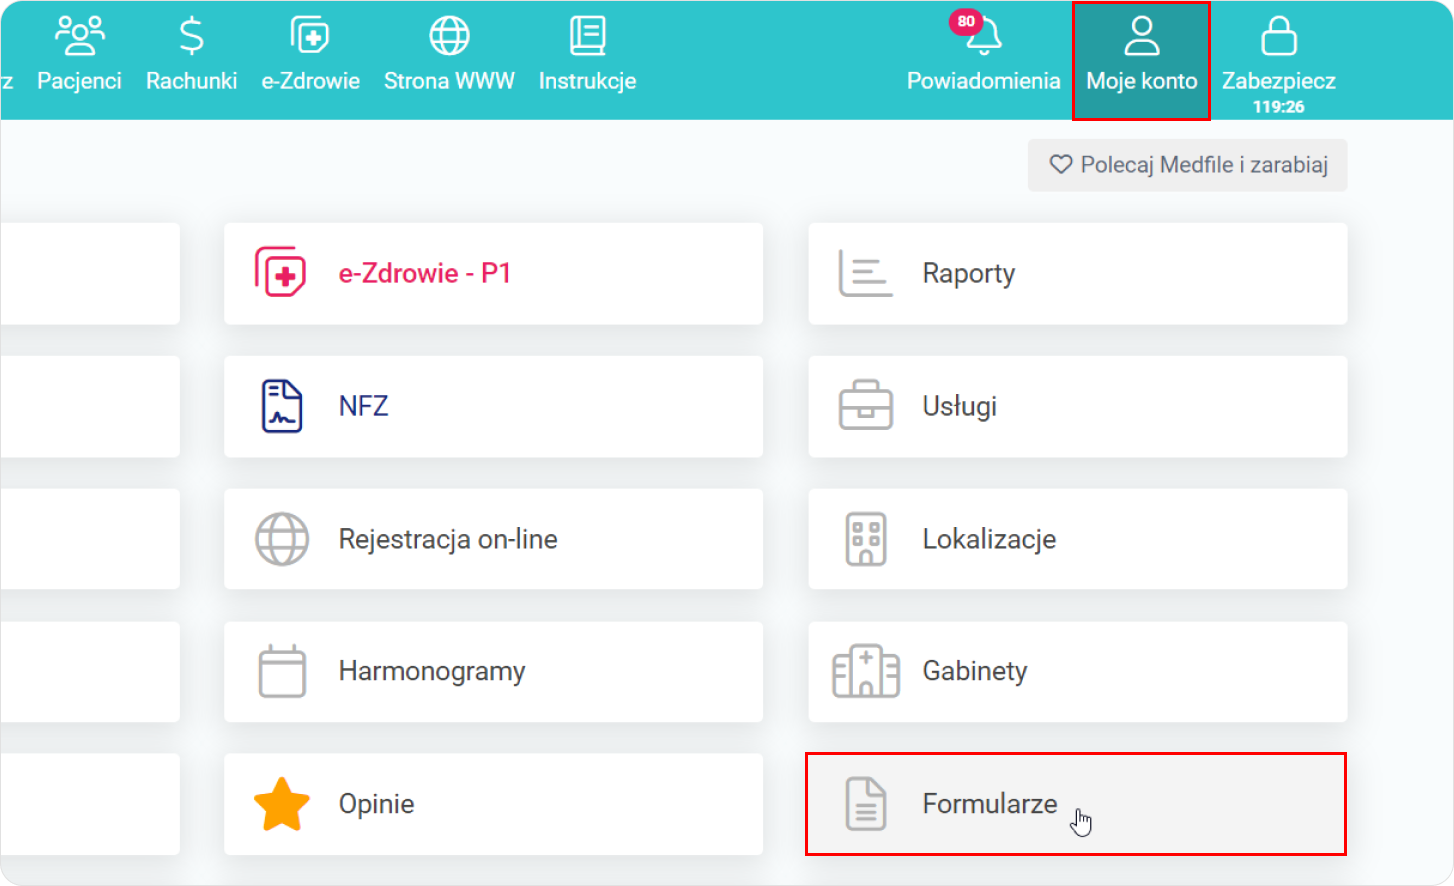Screen dimensions: 1454x886
Task: Click the Zabezpiecz padlock icon
Action: (x=1278, y=38)
